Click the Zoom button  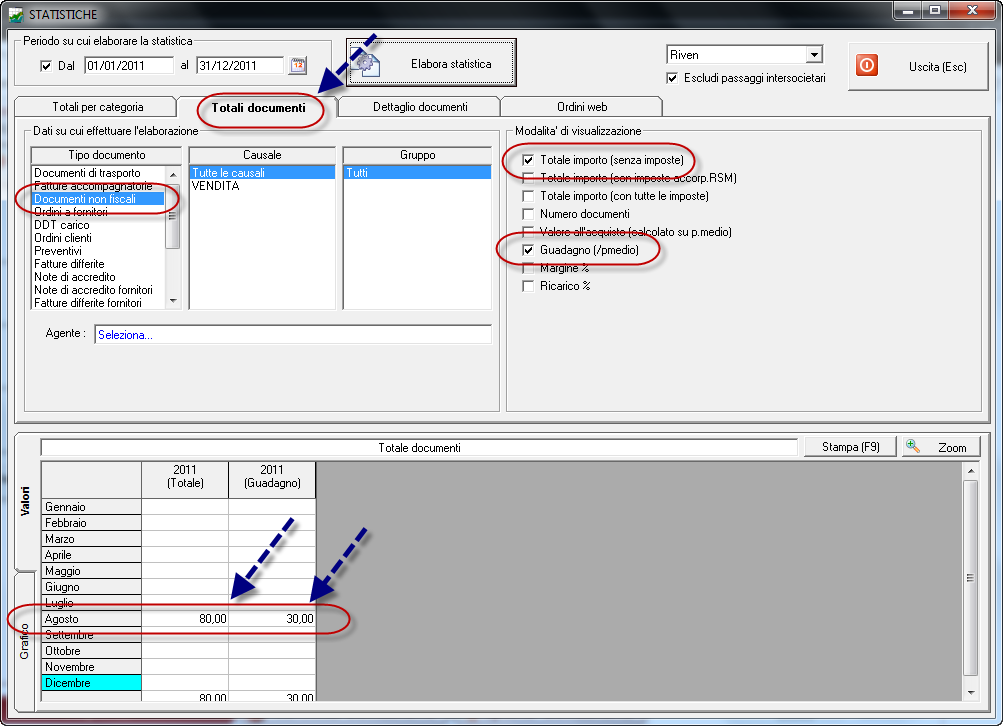click(x=941, y=446)
